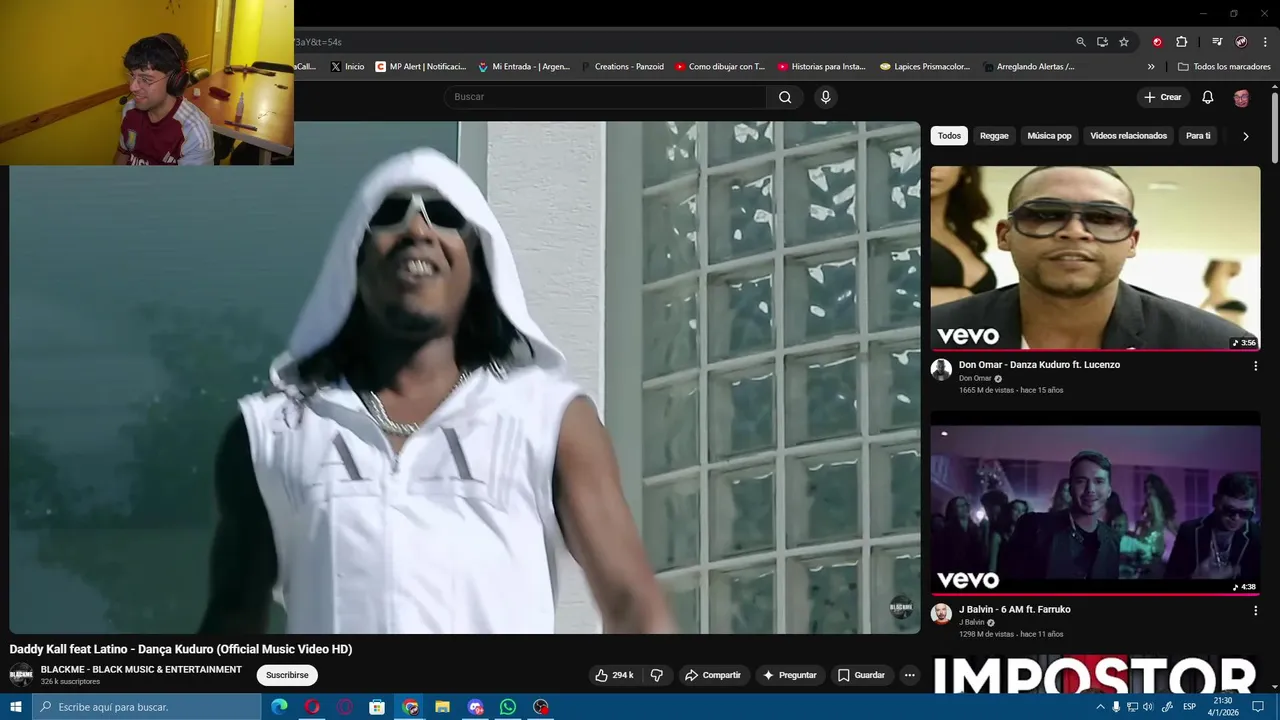Open BLACKME channel avatar

pos(21,675)
